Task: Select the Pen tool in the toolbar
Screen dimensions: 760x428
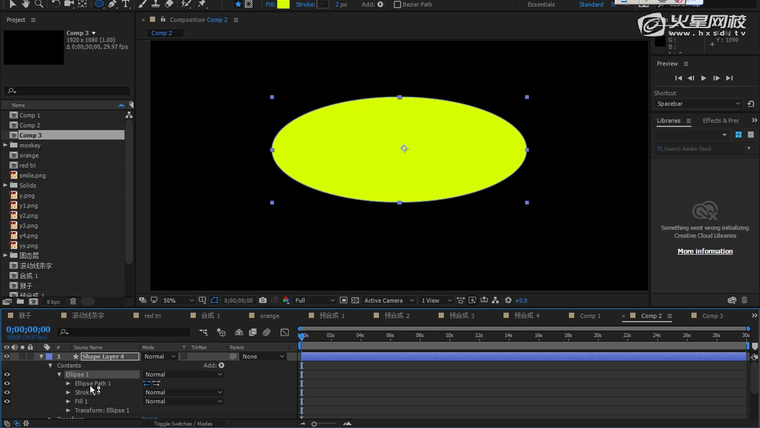Action: pos(112,4)
